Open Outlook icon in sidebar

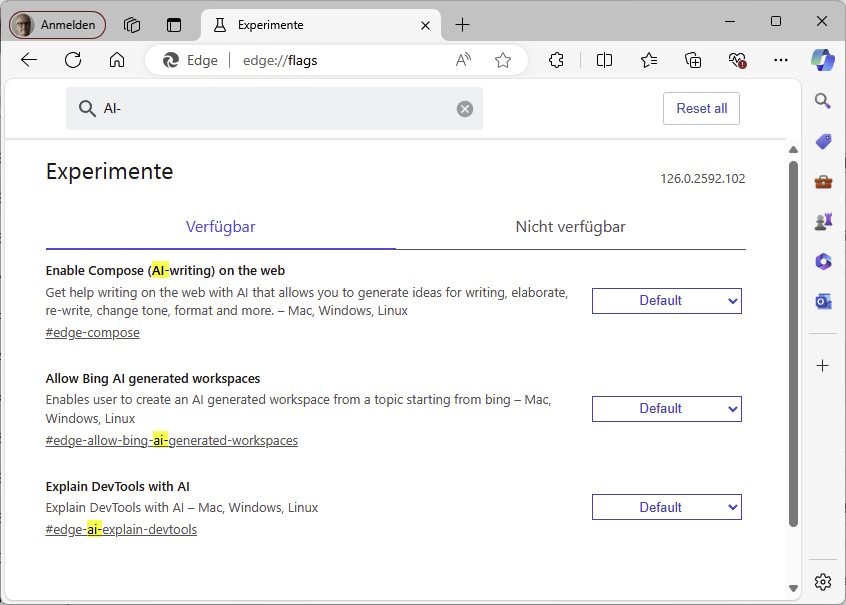822,301
